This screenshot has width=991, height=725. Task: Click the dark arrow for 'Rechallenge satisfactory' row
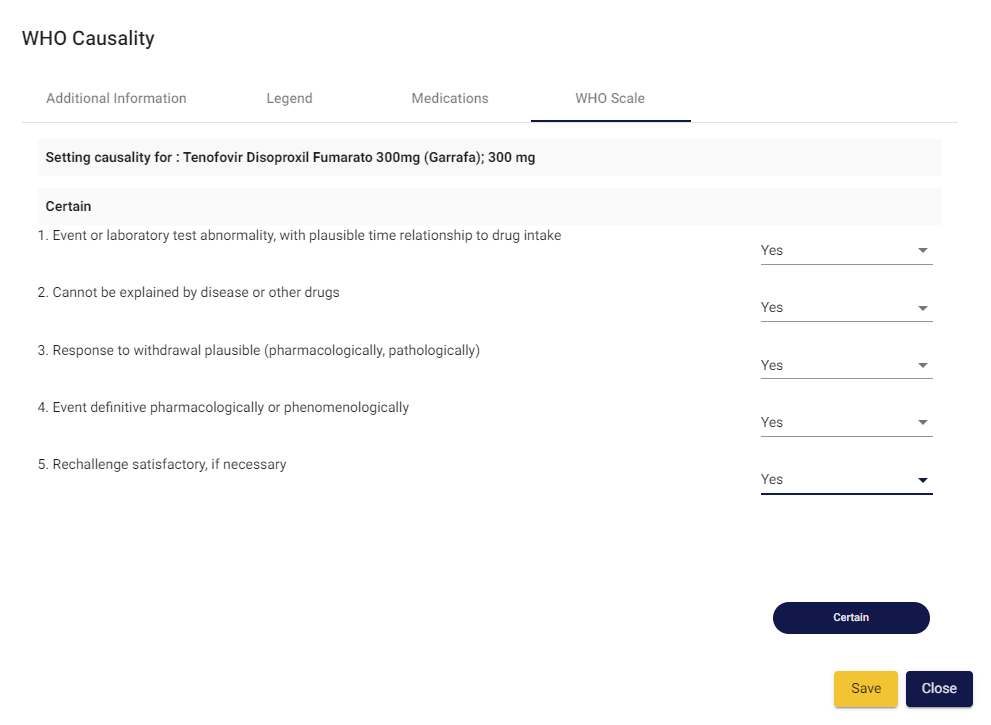pyautogui.click(x=922, y=480)
